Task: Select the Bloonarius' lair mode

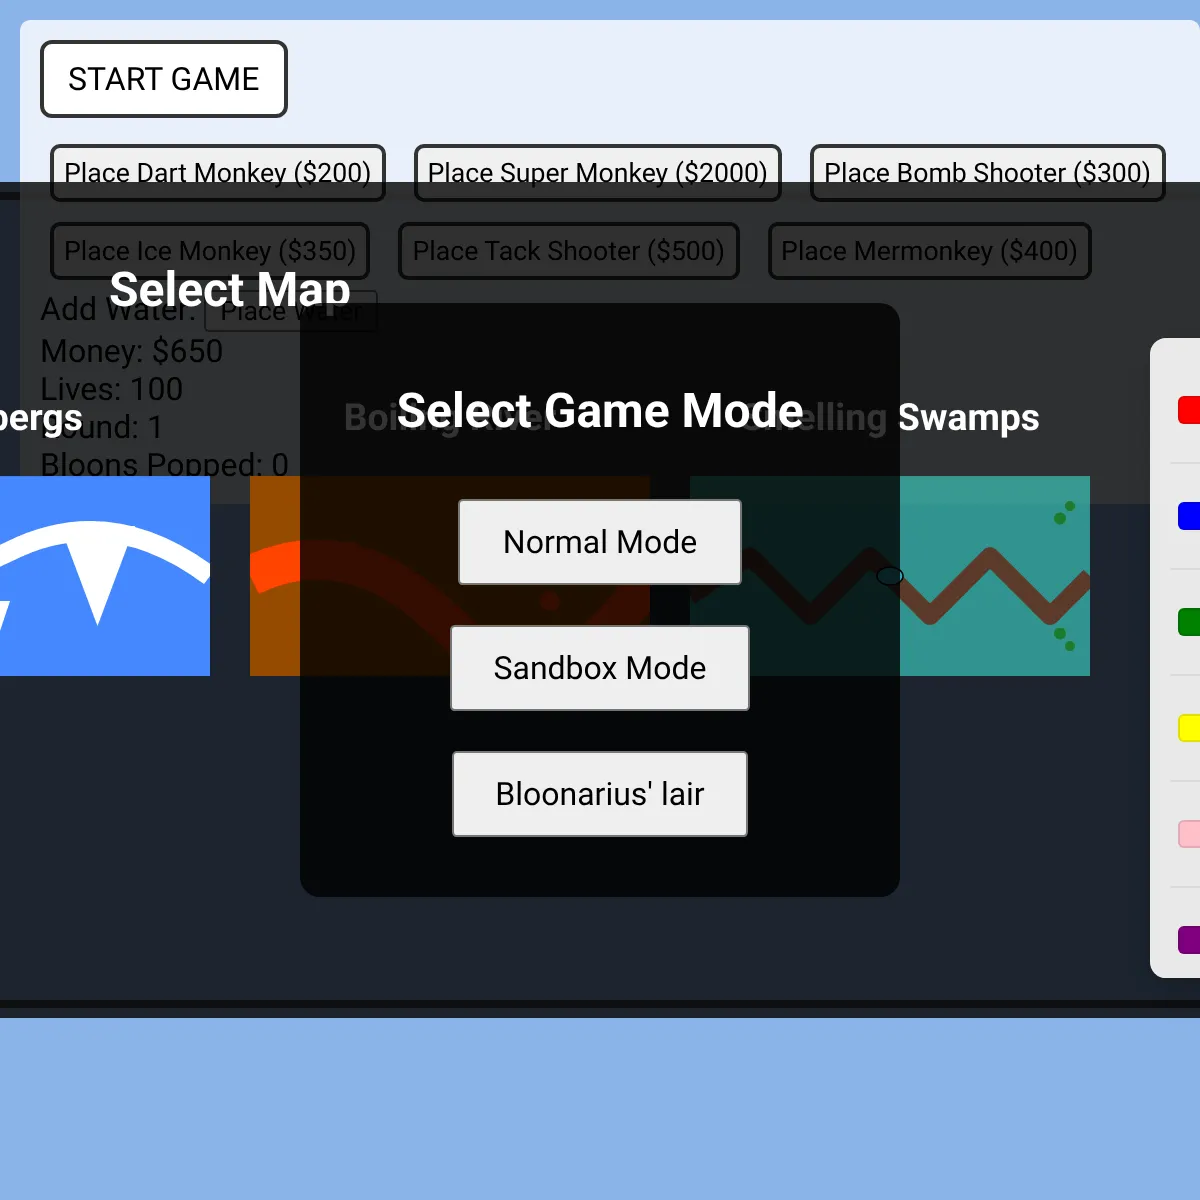Action: tap(600, 794)
